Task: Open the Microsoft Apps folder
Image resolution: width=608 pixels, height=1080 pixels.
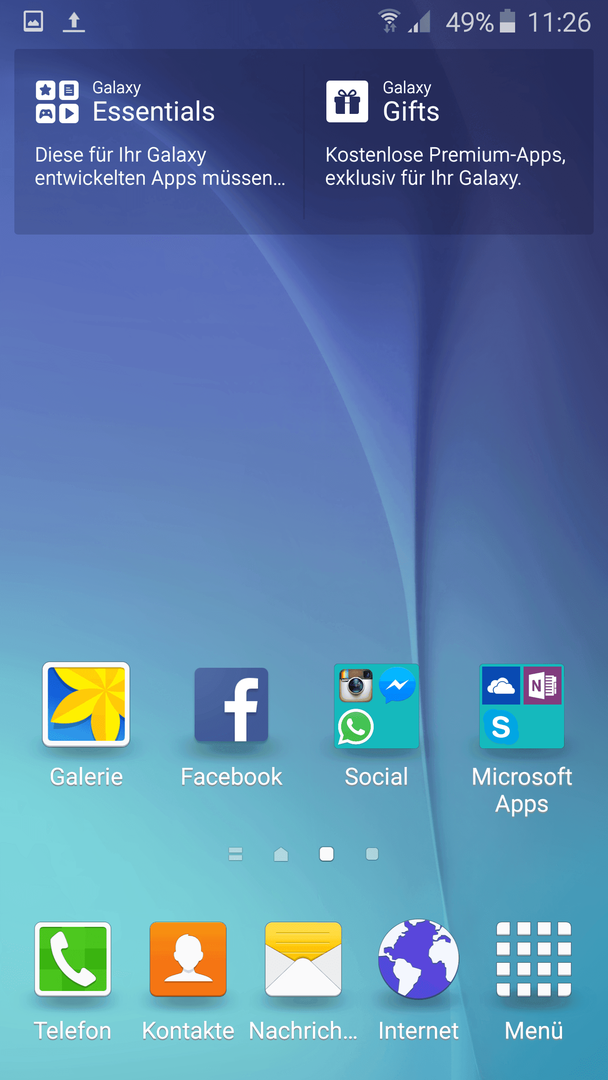Action: [x=522, y=705]
